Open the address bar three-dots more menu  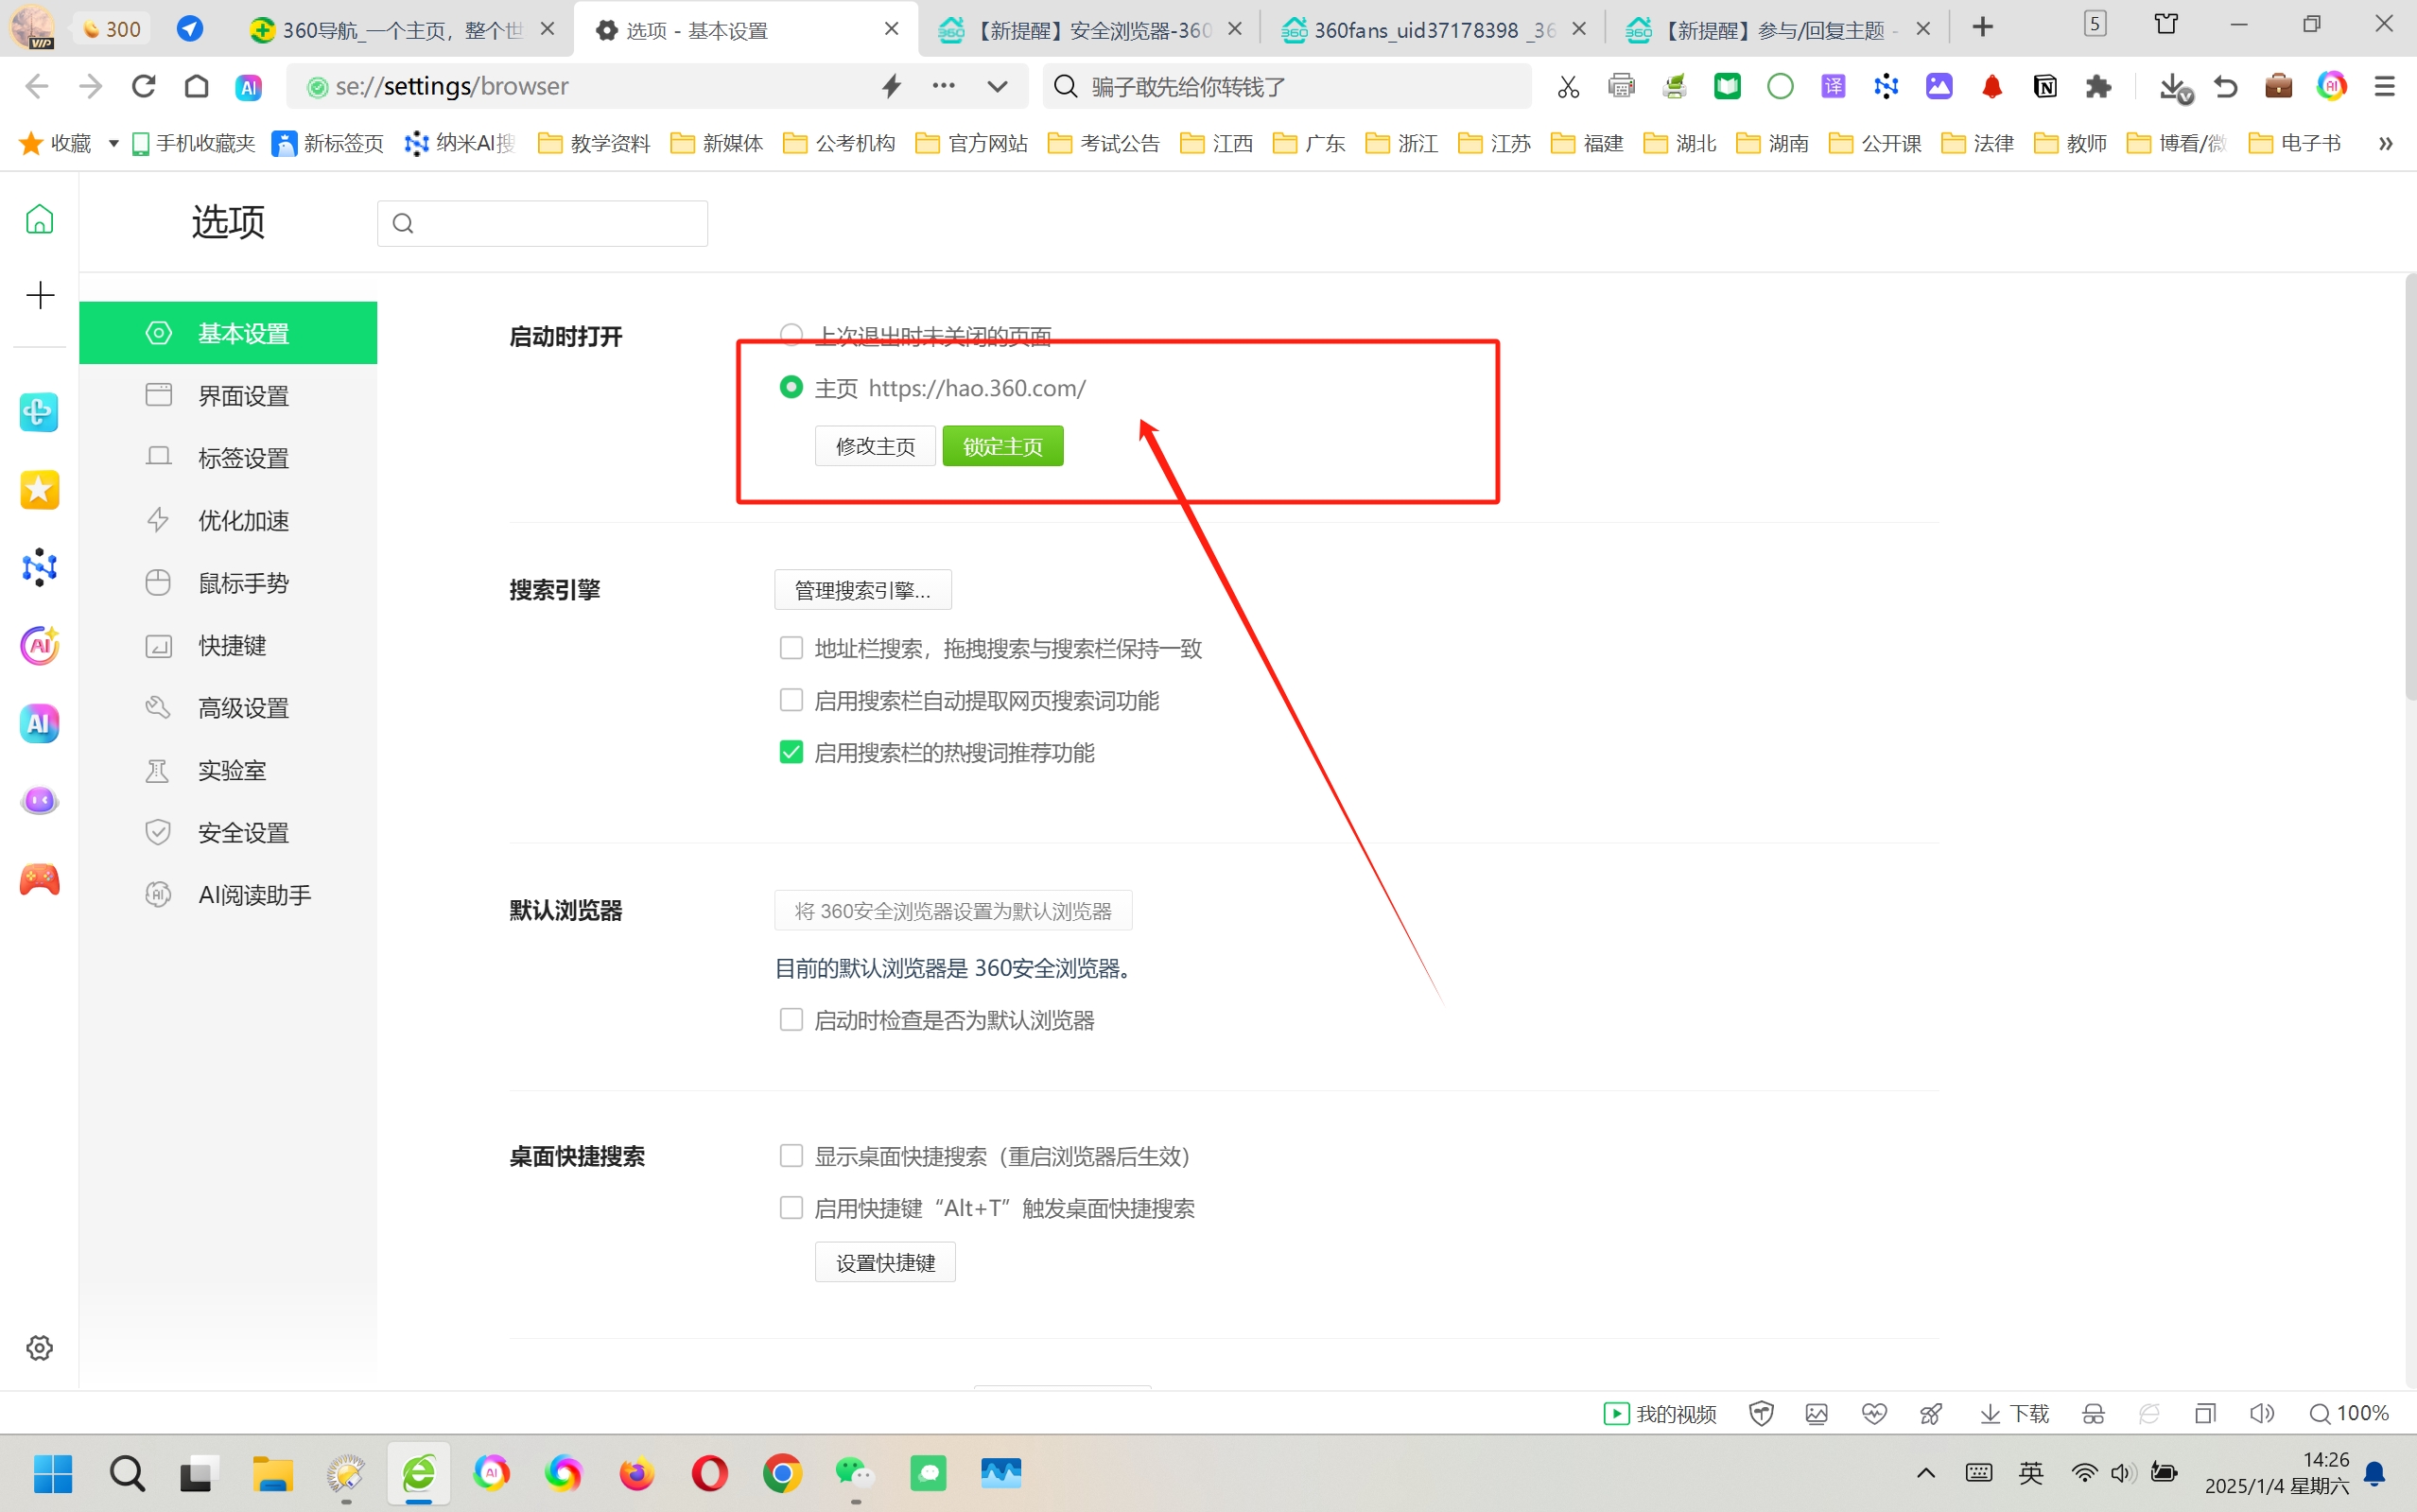[943, 86]
